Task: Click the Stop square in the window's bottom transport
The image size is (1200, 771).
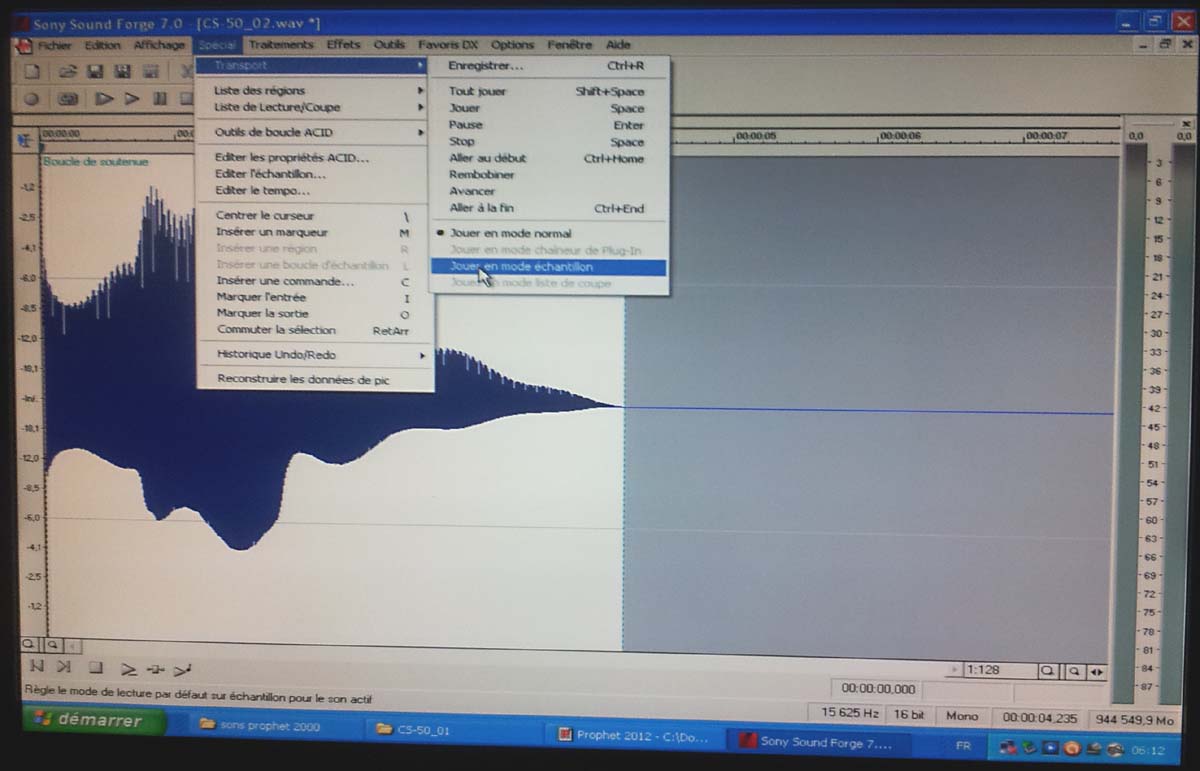Action: click(95, 667)
